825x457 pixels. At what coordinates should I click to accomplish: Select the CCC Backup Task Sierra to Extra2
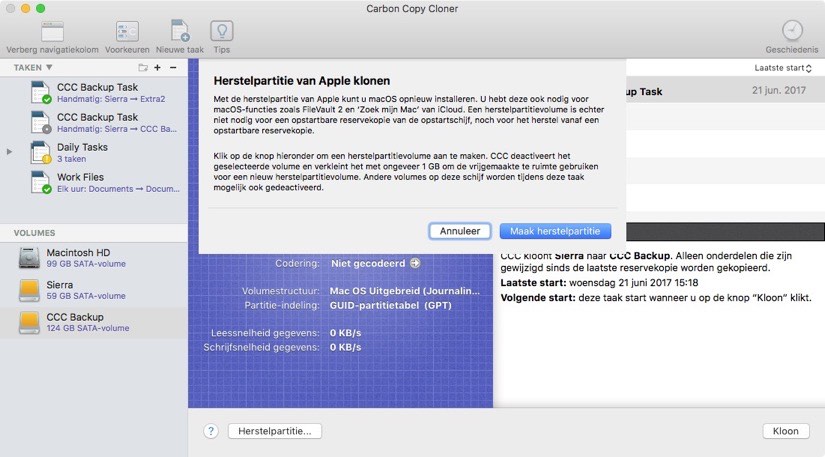click(94, 93)
